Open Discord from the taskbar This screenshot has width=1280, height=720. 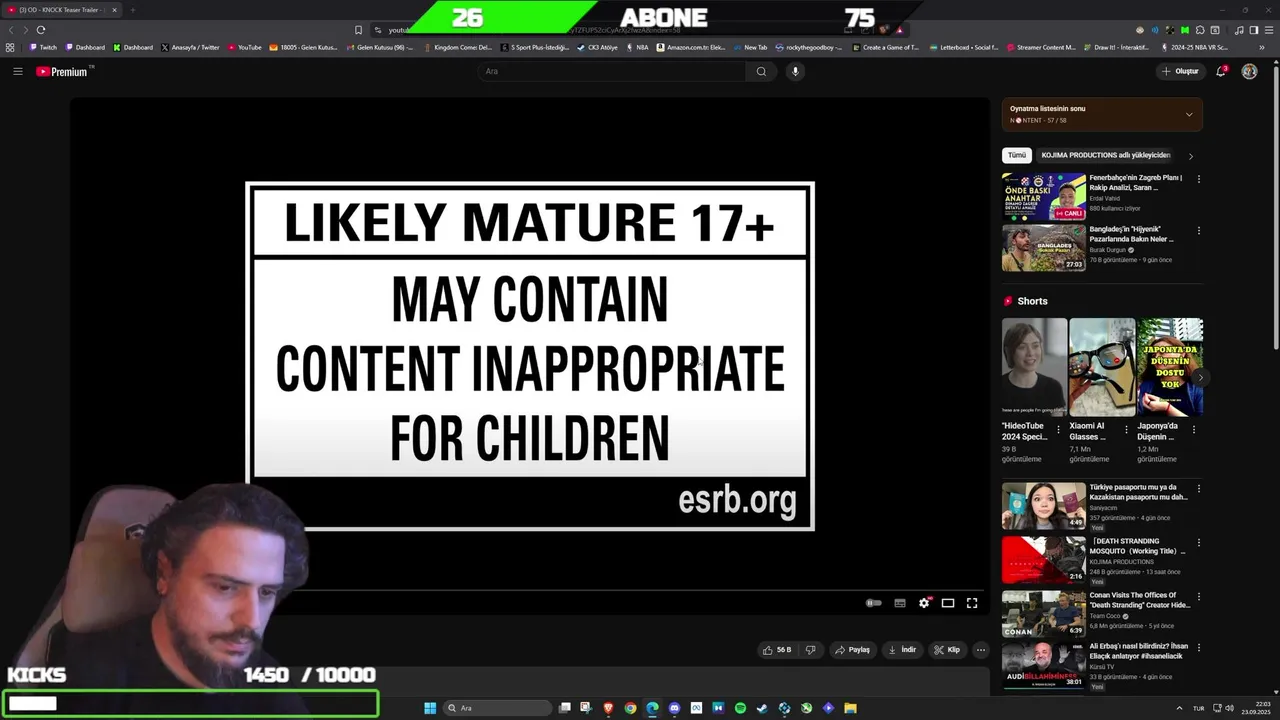(x=674, y=708)
